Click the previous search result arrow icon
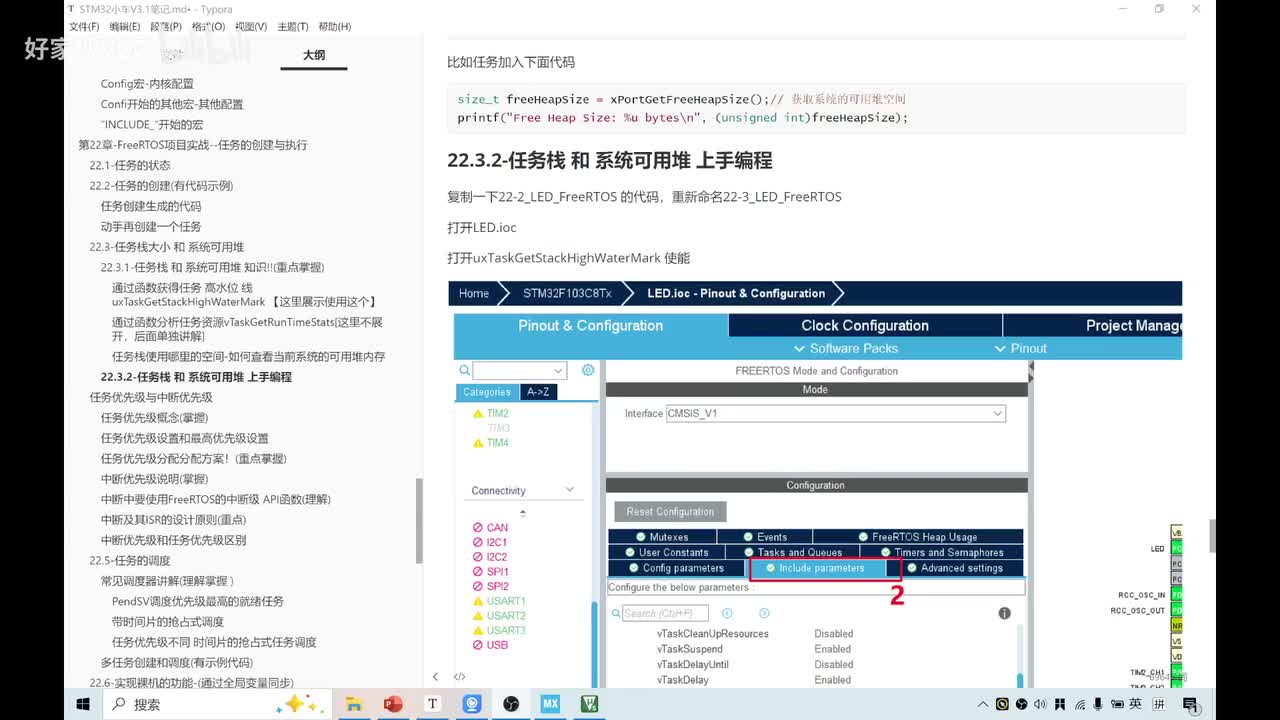Image resolution: width=1280 pixels, height=720 pixels. click(727, 613)
